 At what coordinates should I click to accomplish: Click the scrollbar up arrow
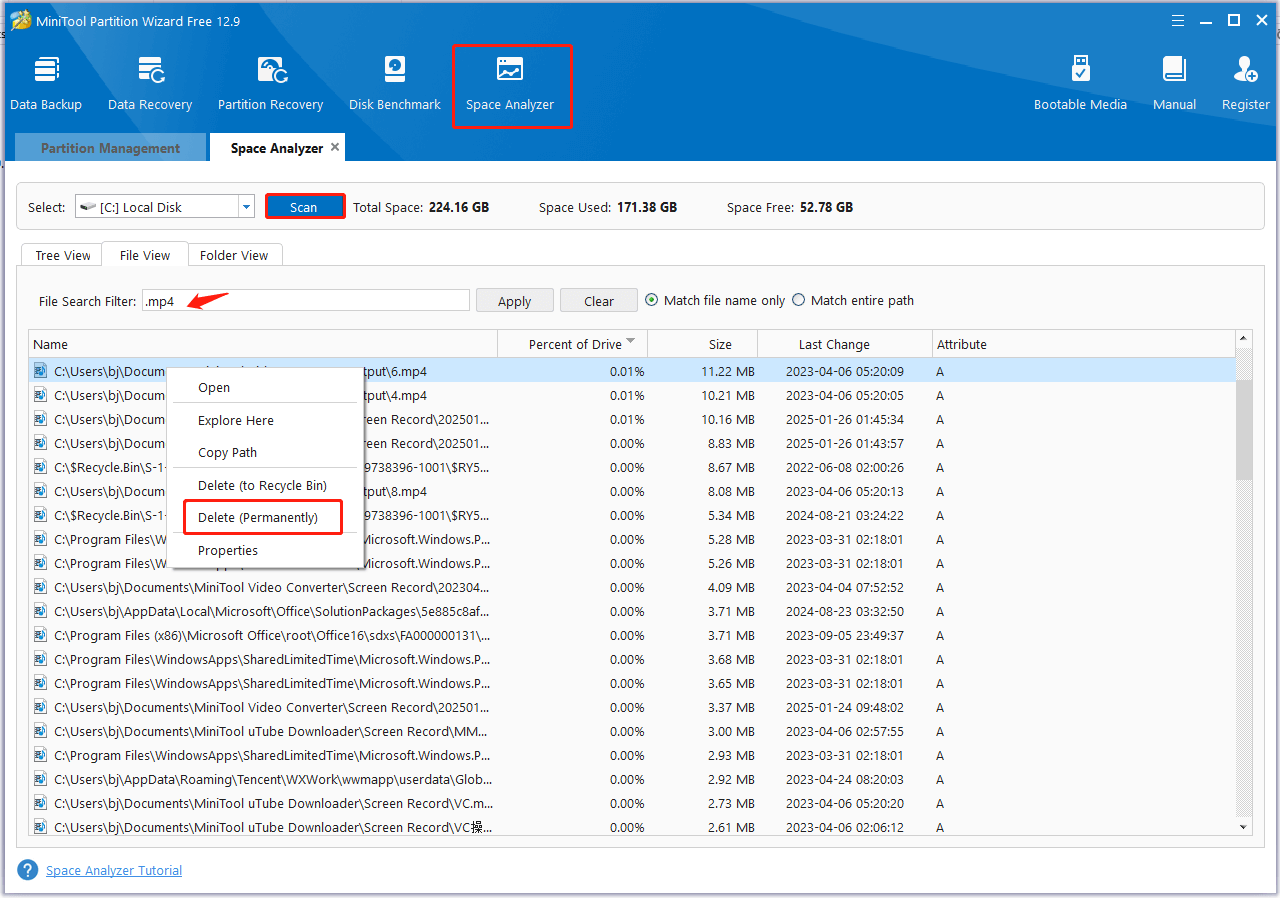tap(1244, 340)
